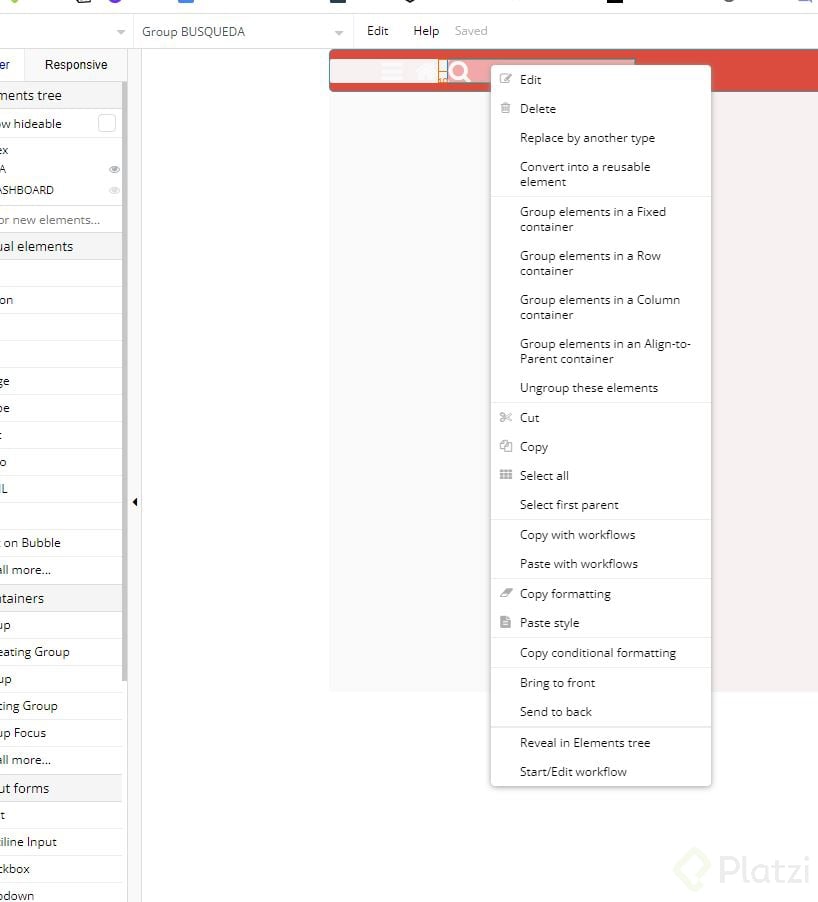This screenshot has width=818, height=902.
Task: Click the faint hamburger menu icon in the canvas header
Action: 392,72
